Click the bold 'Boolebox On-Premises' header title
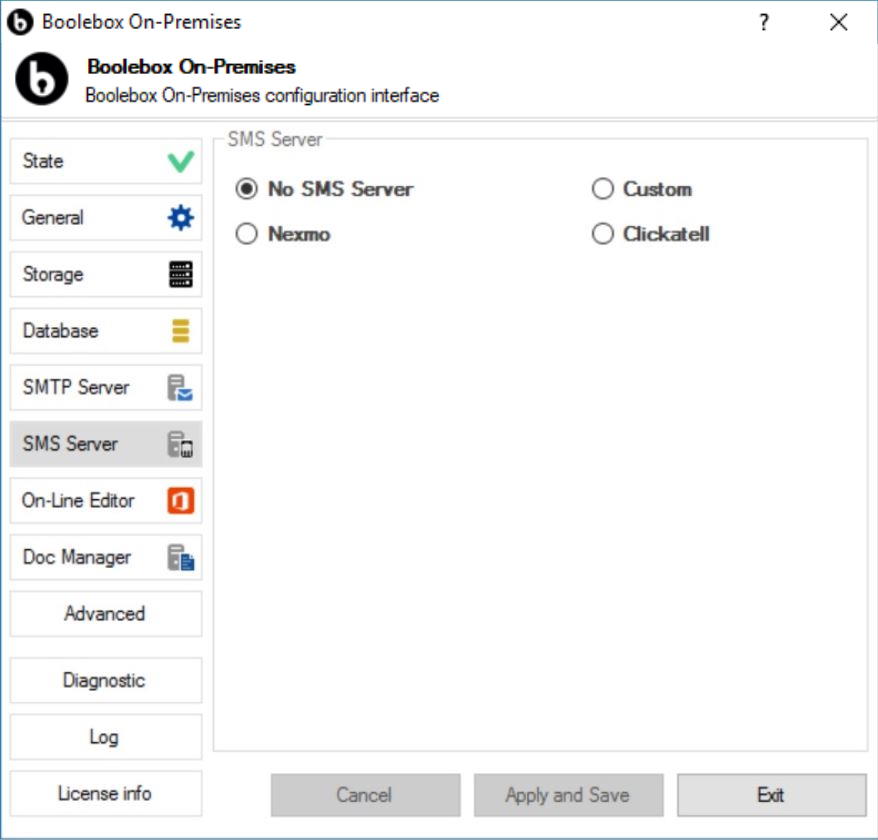The height and width of the screenshot is (840, 878). click(x=192, y=67)
